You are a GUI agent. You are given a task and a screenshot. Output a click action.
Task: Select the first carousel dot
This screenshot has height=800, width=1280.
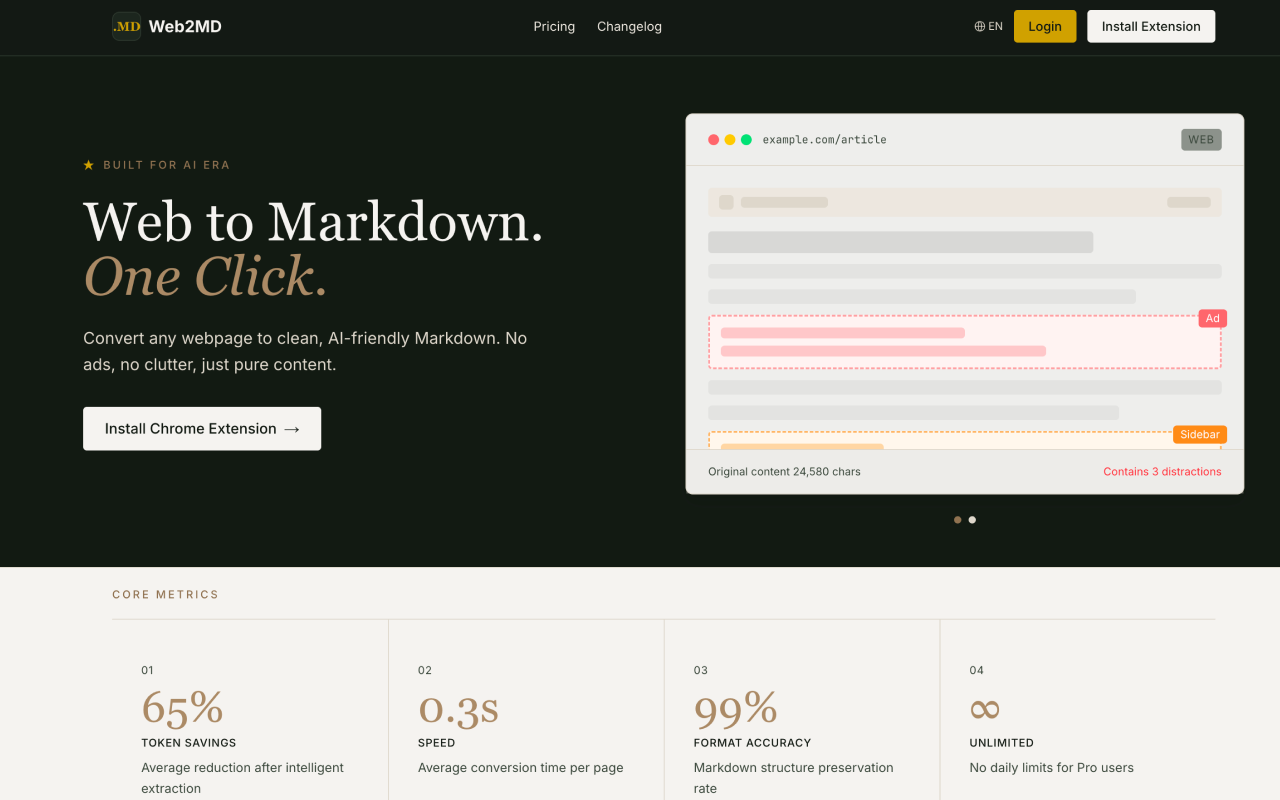pyautogui.click(x=958, y=520)
